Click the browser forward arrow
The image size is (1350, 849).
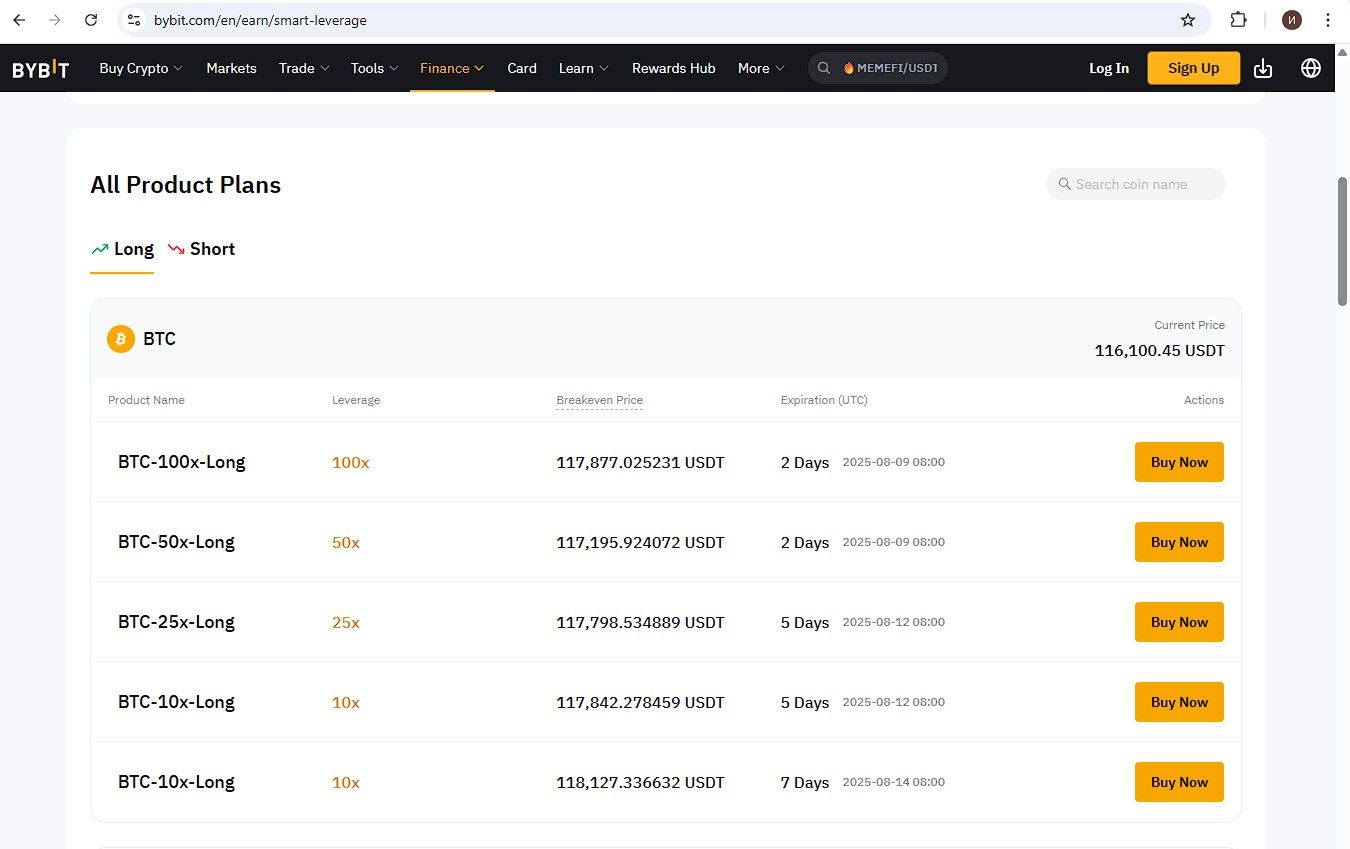55,20
